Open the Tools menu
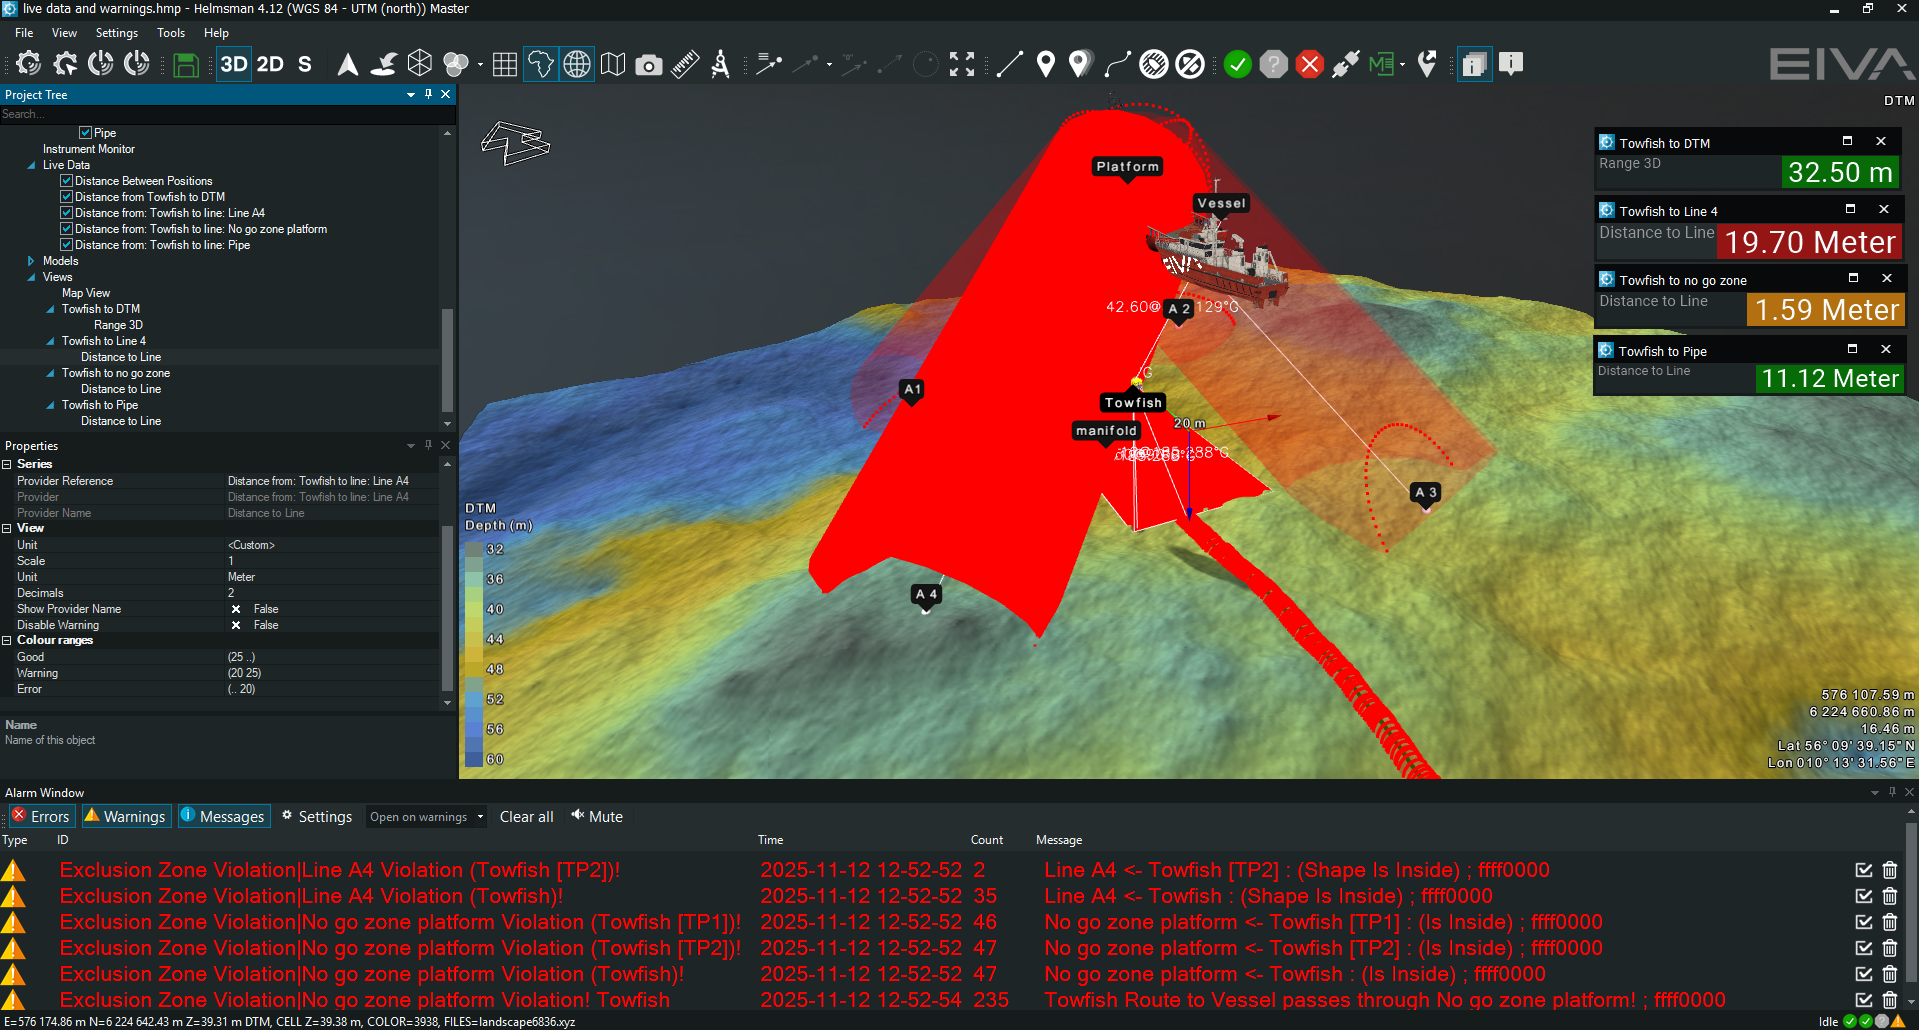Viewport: 1919px width, 1030px height. click(x=171, y=33)
